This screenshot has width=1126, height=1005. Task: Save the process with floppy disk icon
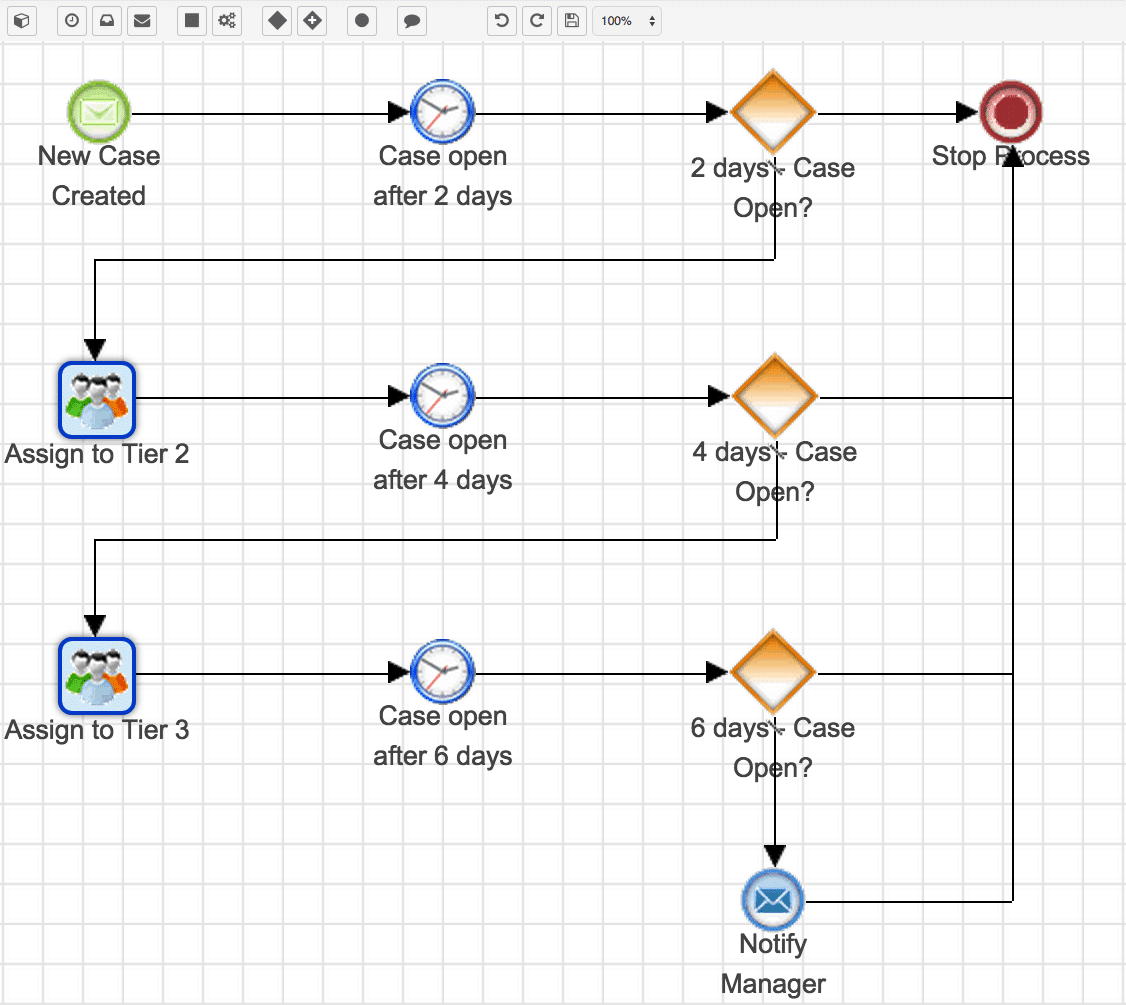pos(572,21)
